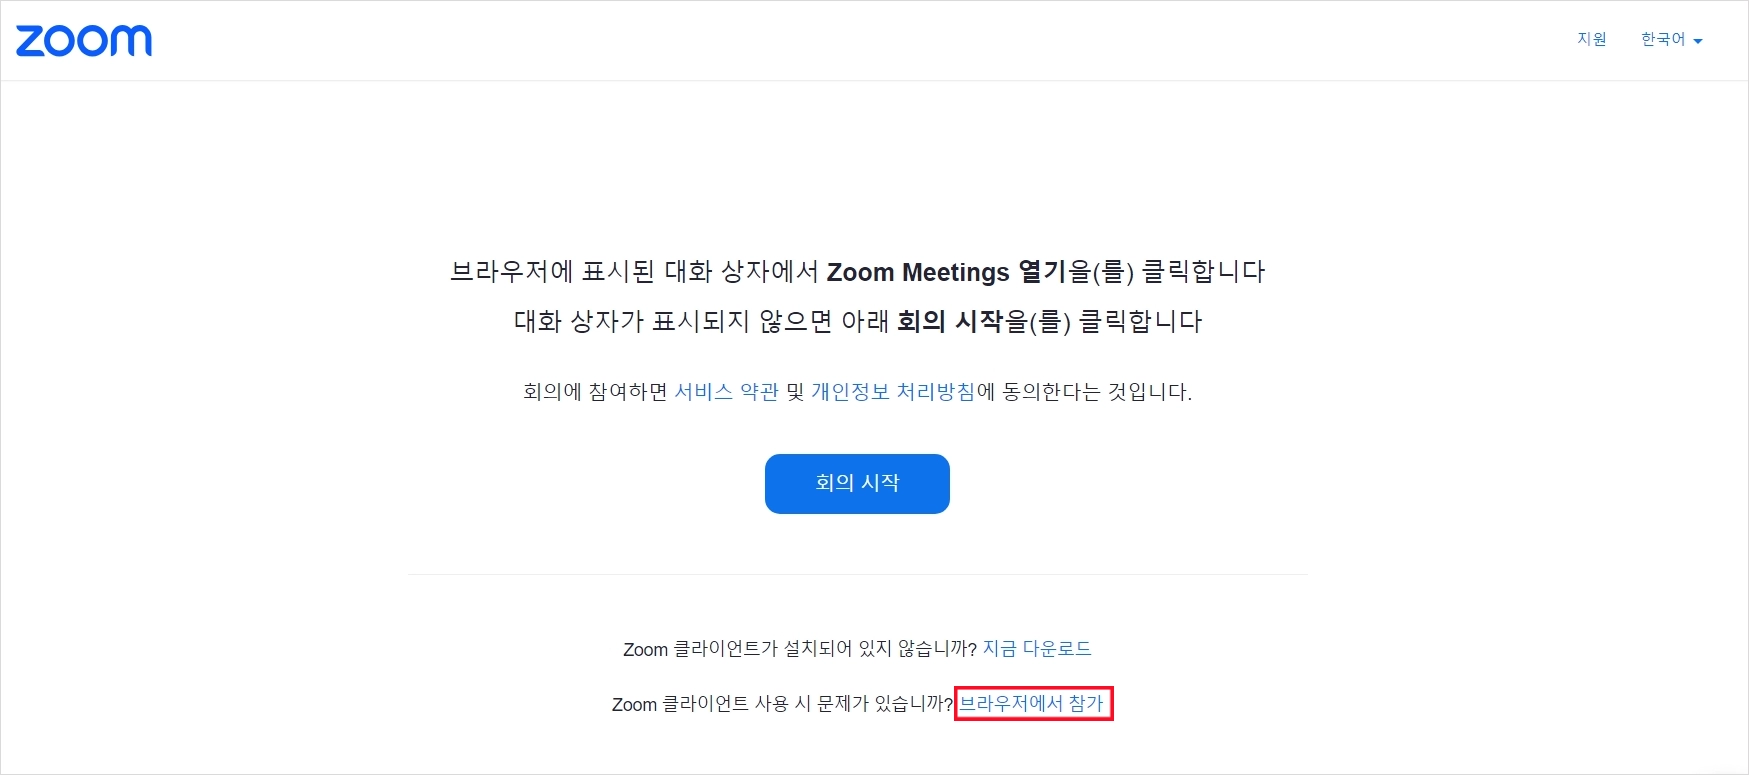Open the 서비스 약관 link

[x=726, y=392]
